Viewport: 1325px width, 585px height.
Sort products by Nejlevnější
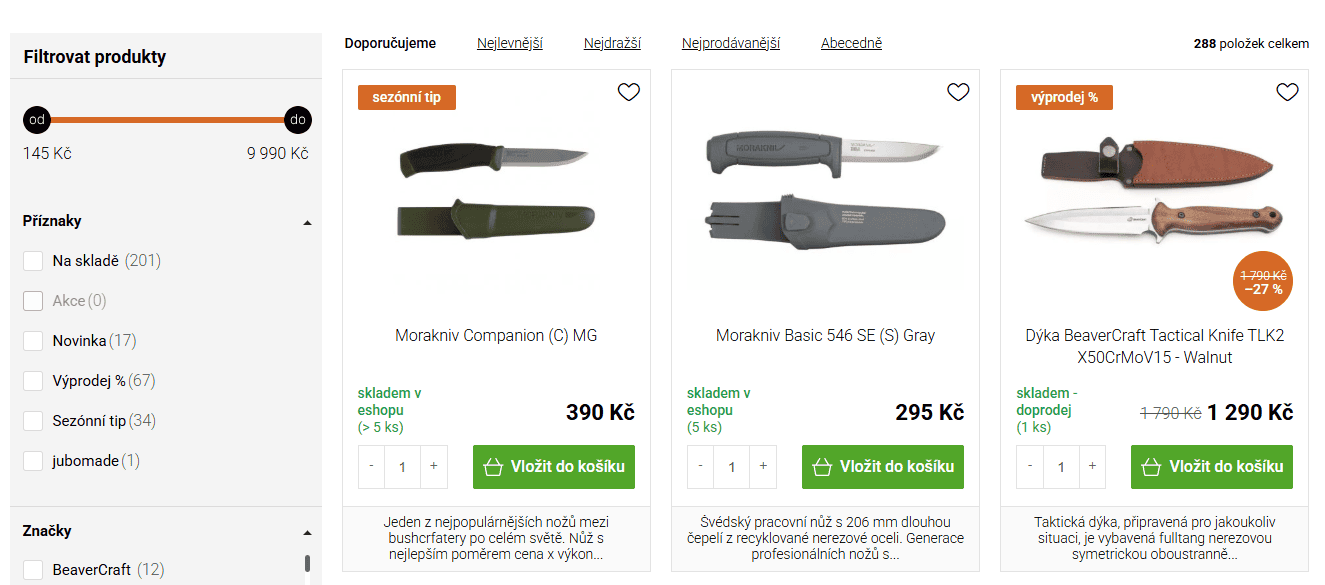tap(510, 43)
